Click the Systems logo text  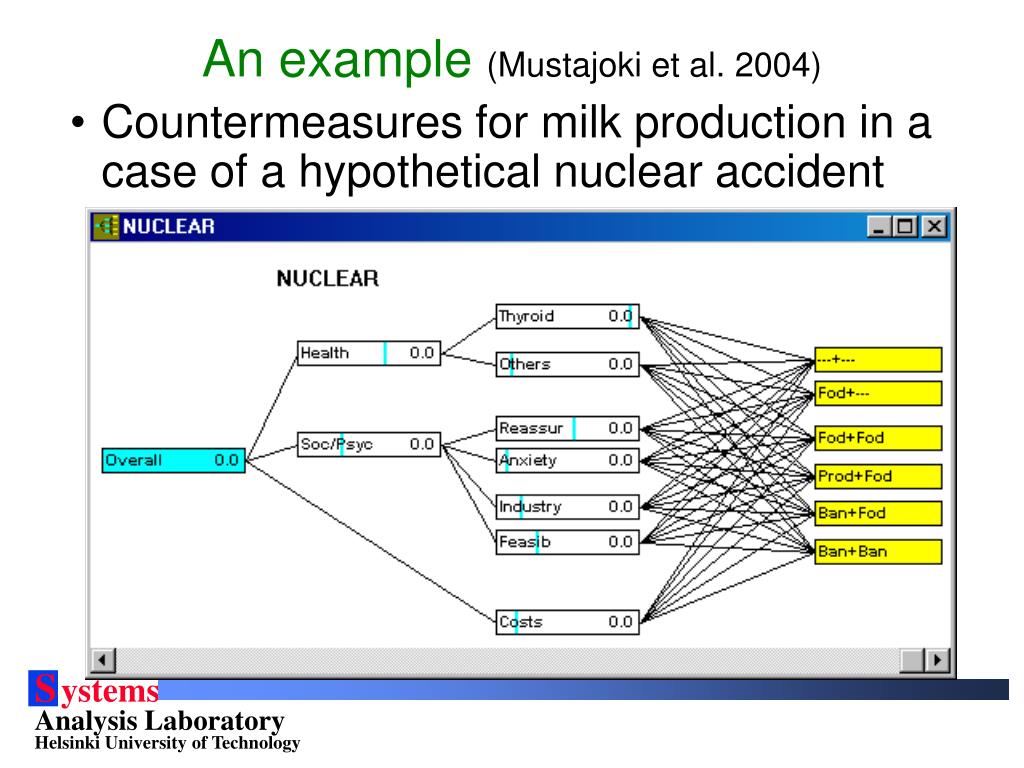(x=94, y=689)
